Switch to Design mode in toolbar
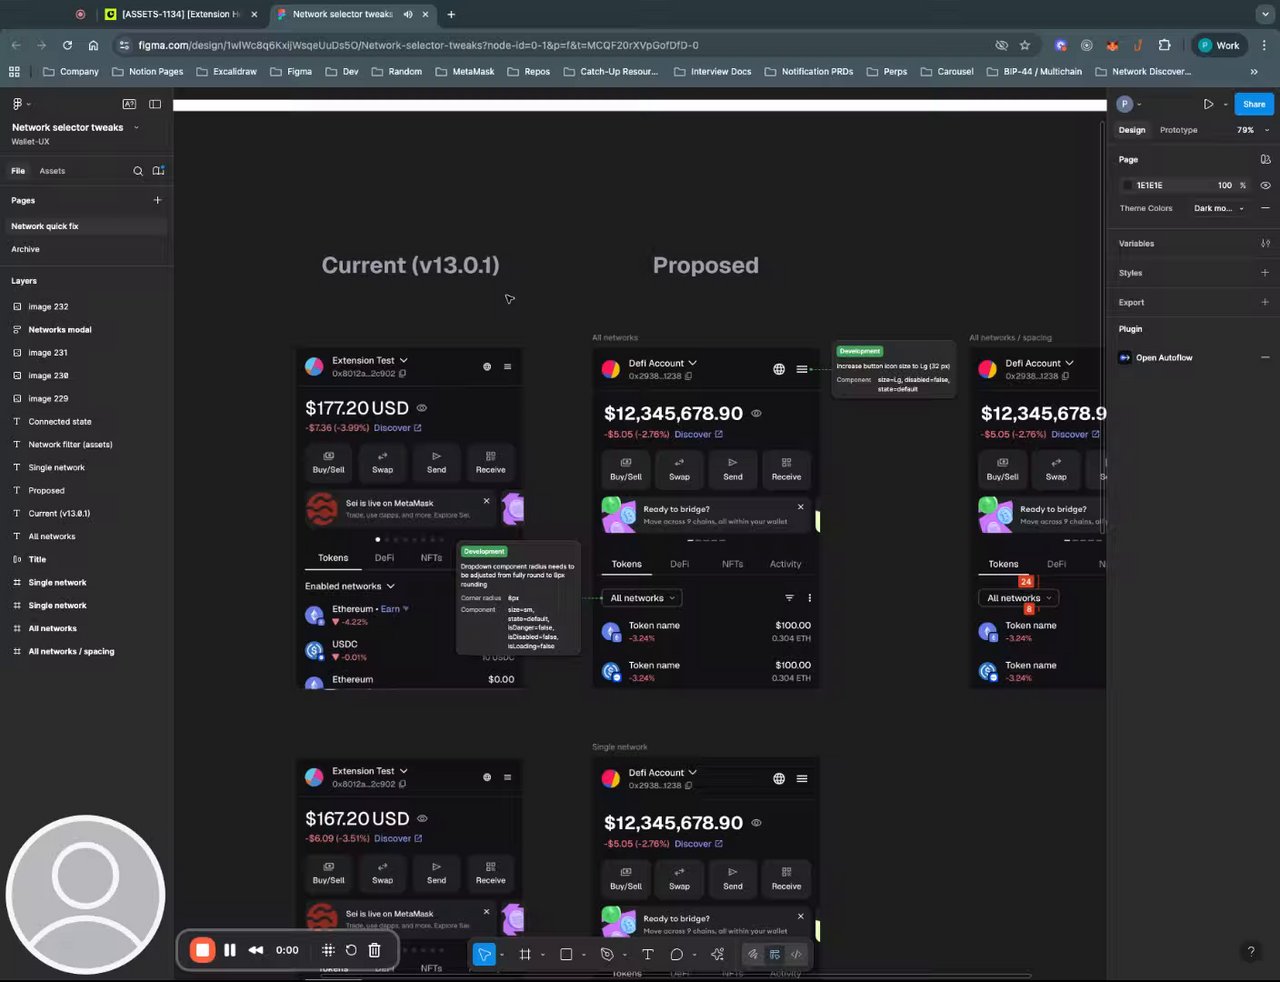This screenshot has height=982, width=1280. (x=775, y=954)
